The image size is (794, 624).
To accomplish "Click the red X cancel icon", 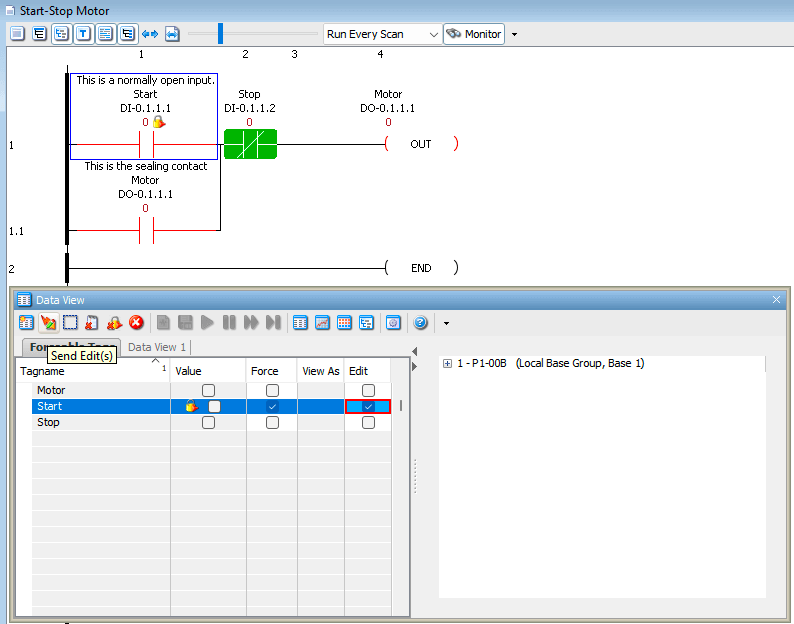I will (136, 323).
